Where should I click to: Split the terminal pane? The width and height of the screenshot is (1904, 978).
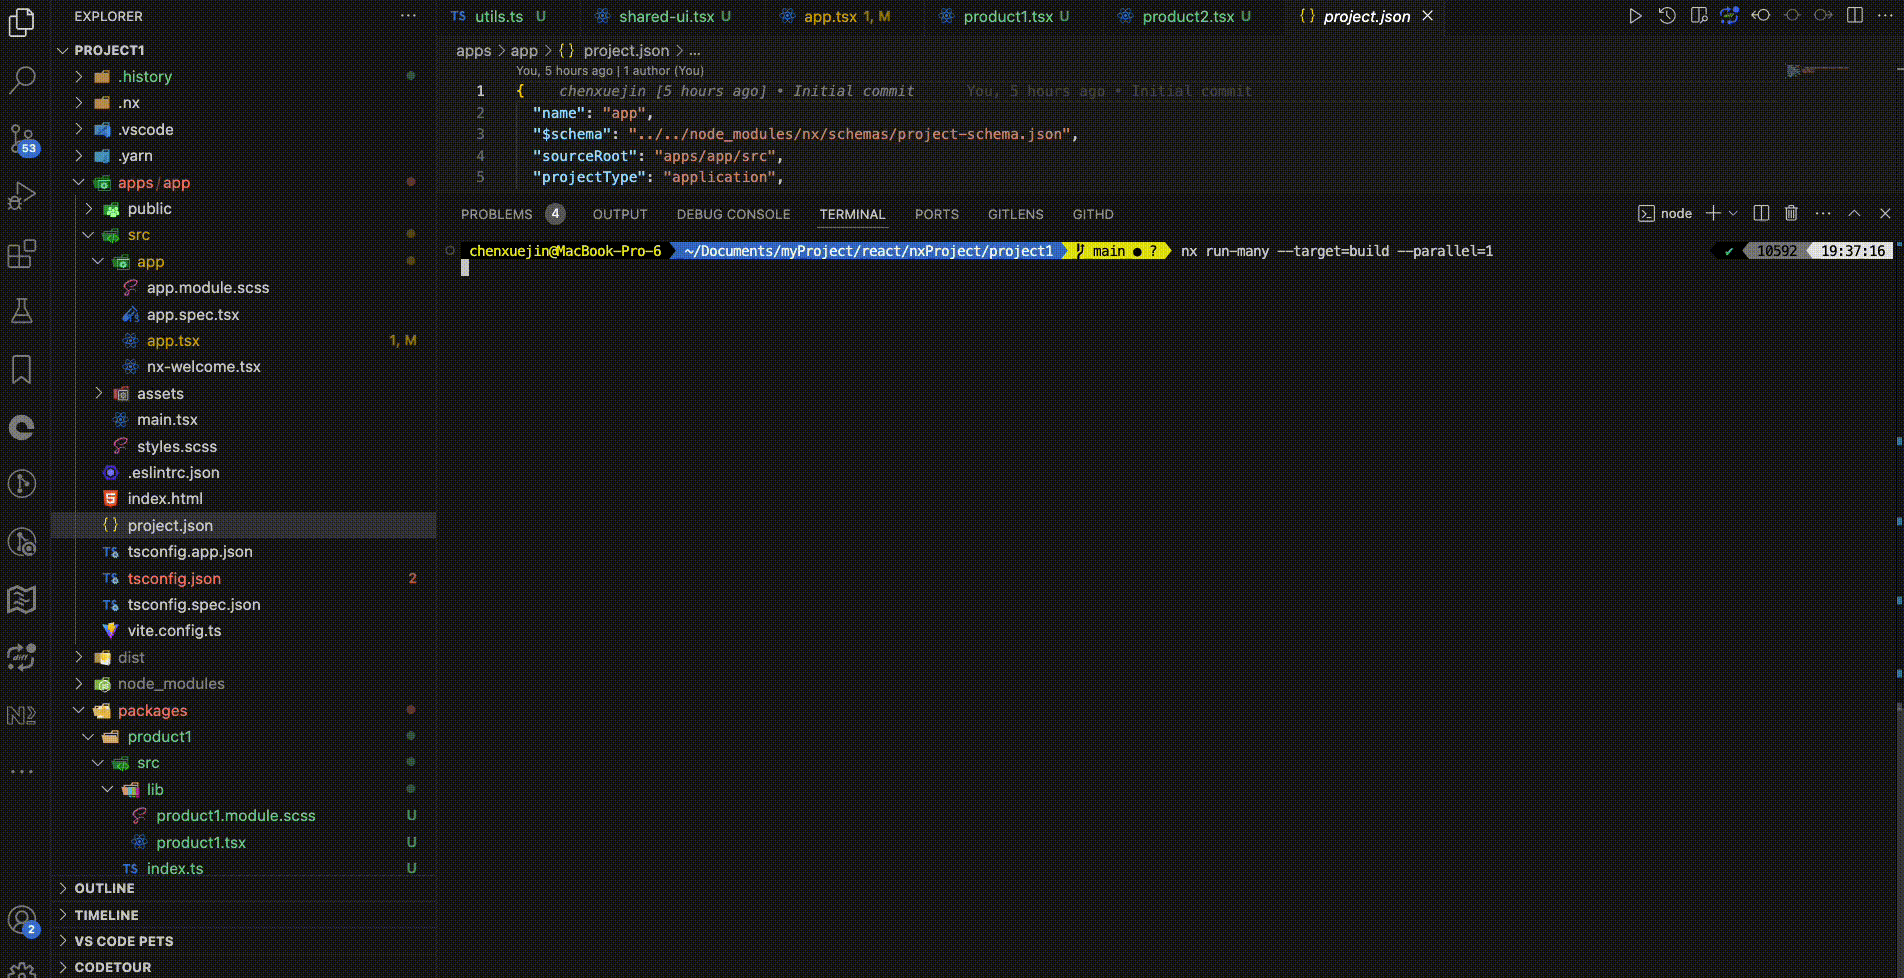point(1761,213)
